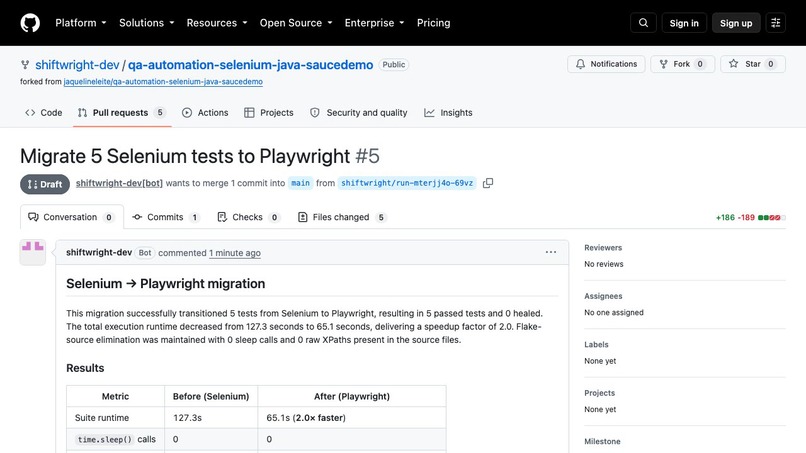The width and height of the screenshot is (806, 453).
Task: Click the Milestone sidebar heading
Action: (602, 441)
